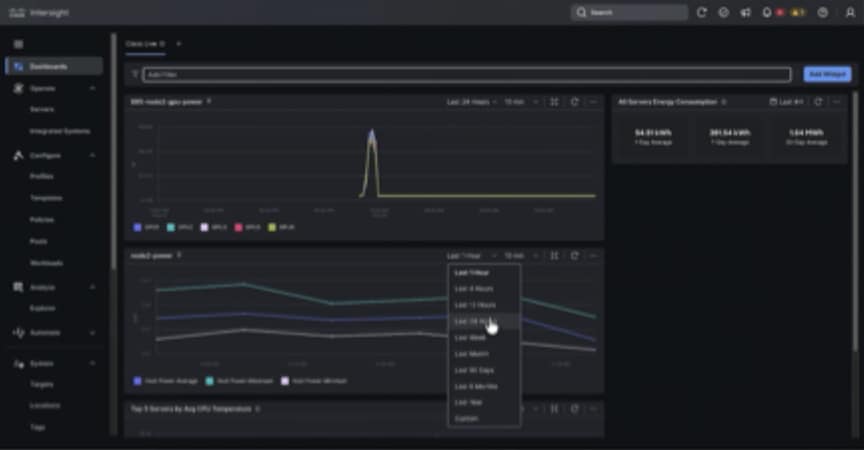864x450 pixels.
Task: Click the filter funnel icon
Action: pyautogui.click(x=135, y=74)
